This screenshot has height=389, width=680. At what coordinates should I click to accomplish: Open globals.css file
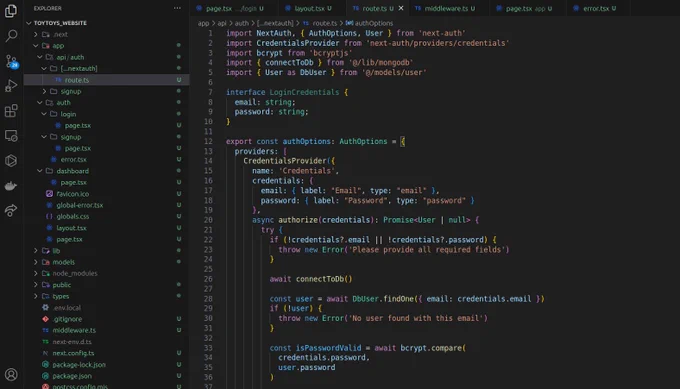106,216
